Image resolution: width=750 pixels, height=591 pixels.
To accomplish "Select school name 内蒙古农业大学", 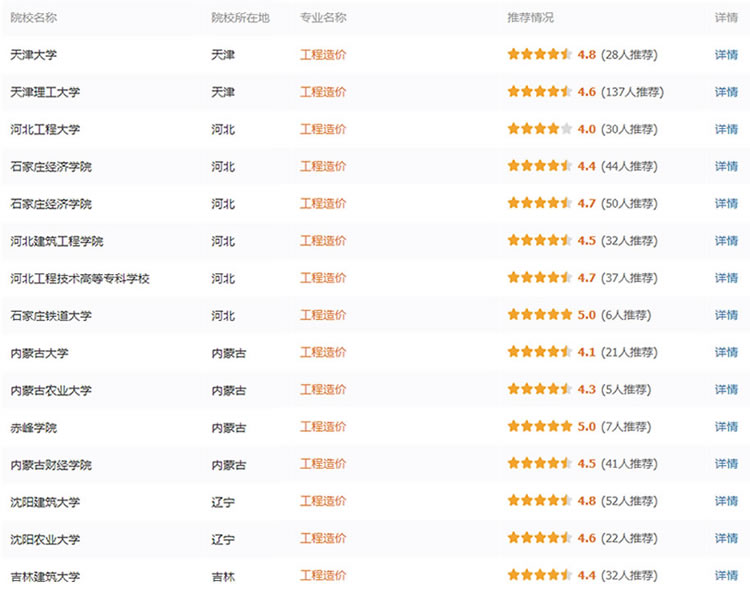I will tap(51, 390).
